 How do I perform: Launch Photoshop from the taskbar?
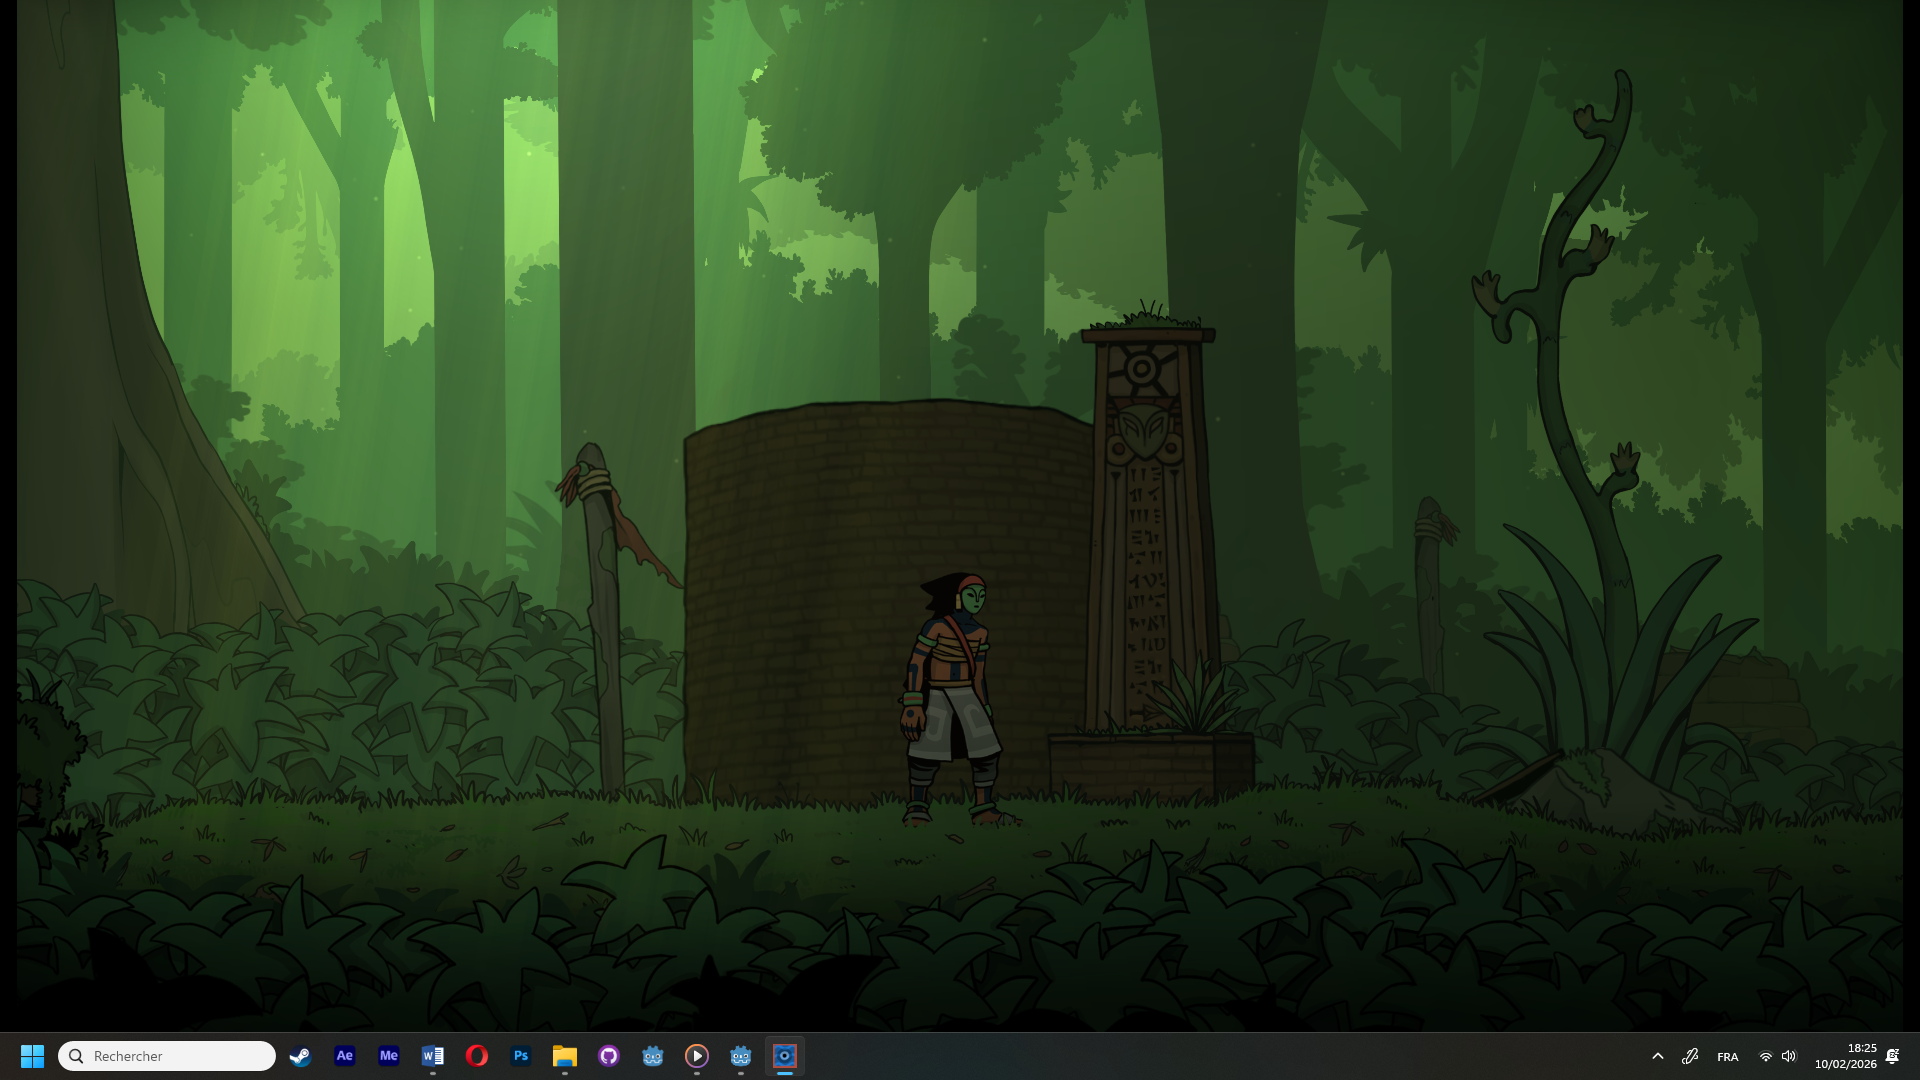click(x=520, y=1056)
